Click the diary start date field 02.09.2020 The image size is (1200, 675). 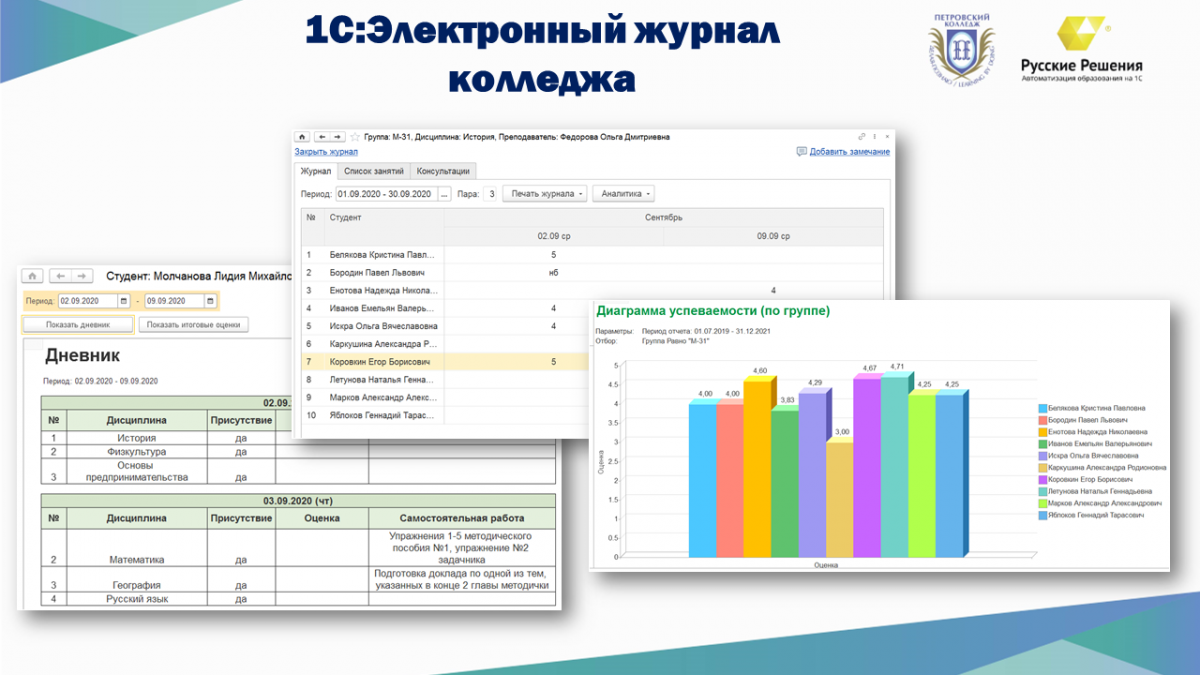[x=88, y=300]
